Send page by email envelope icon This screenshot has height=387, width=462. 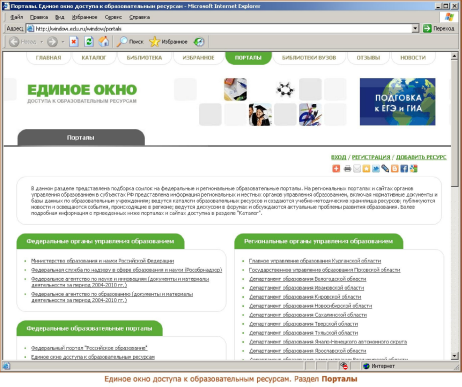[x=357, y=169]
